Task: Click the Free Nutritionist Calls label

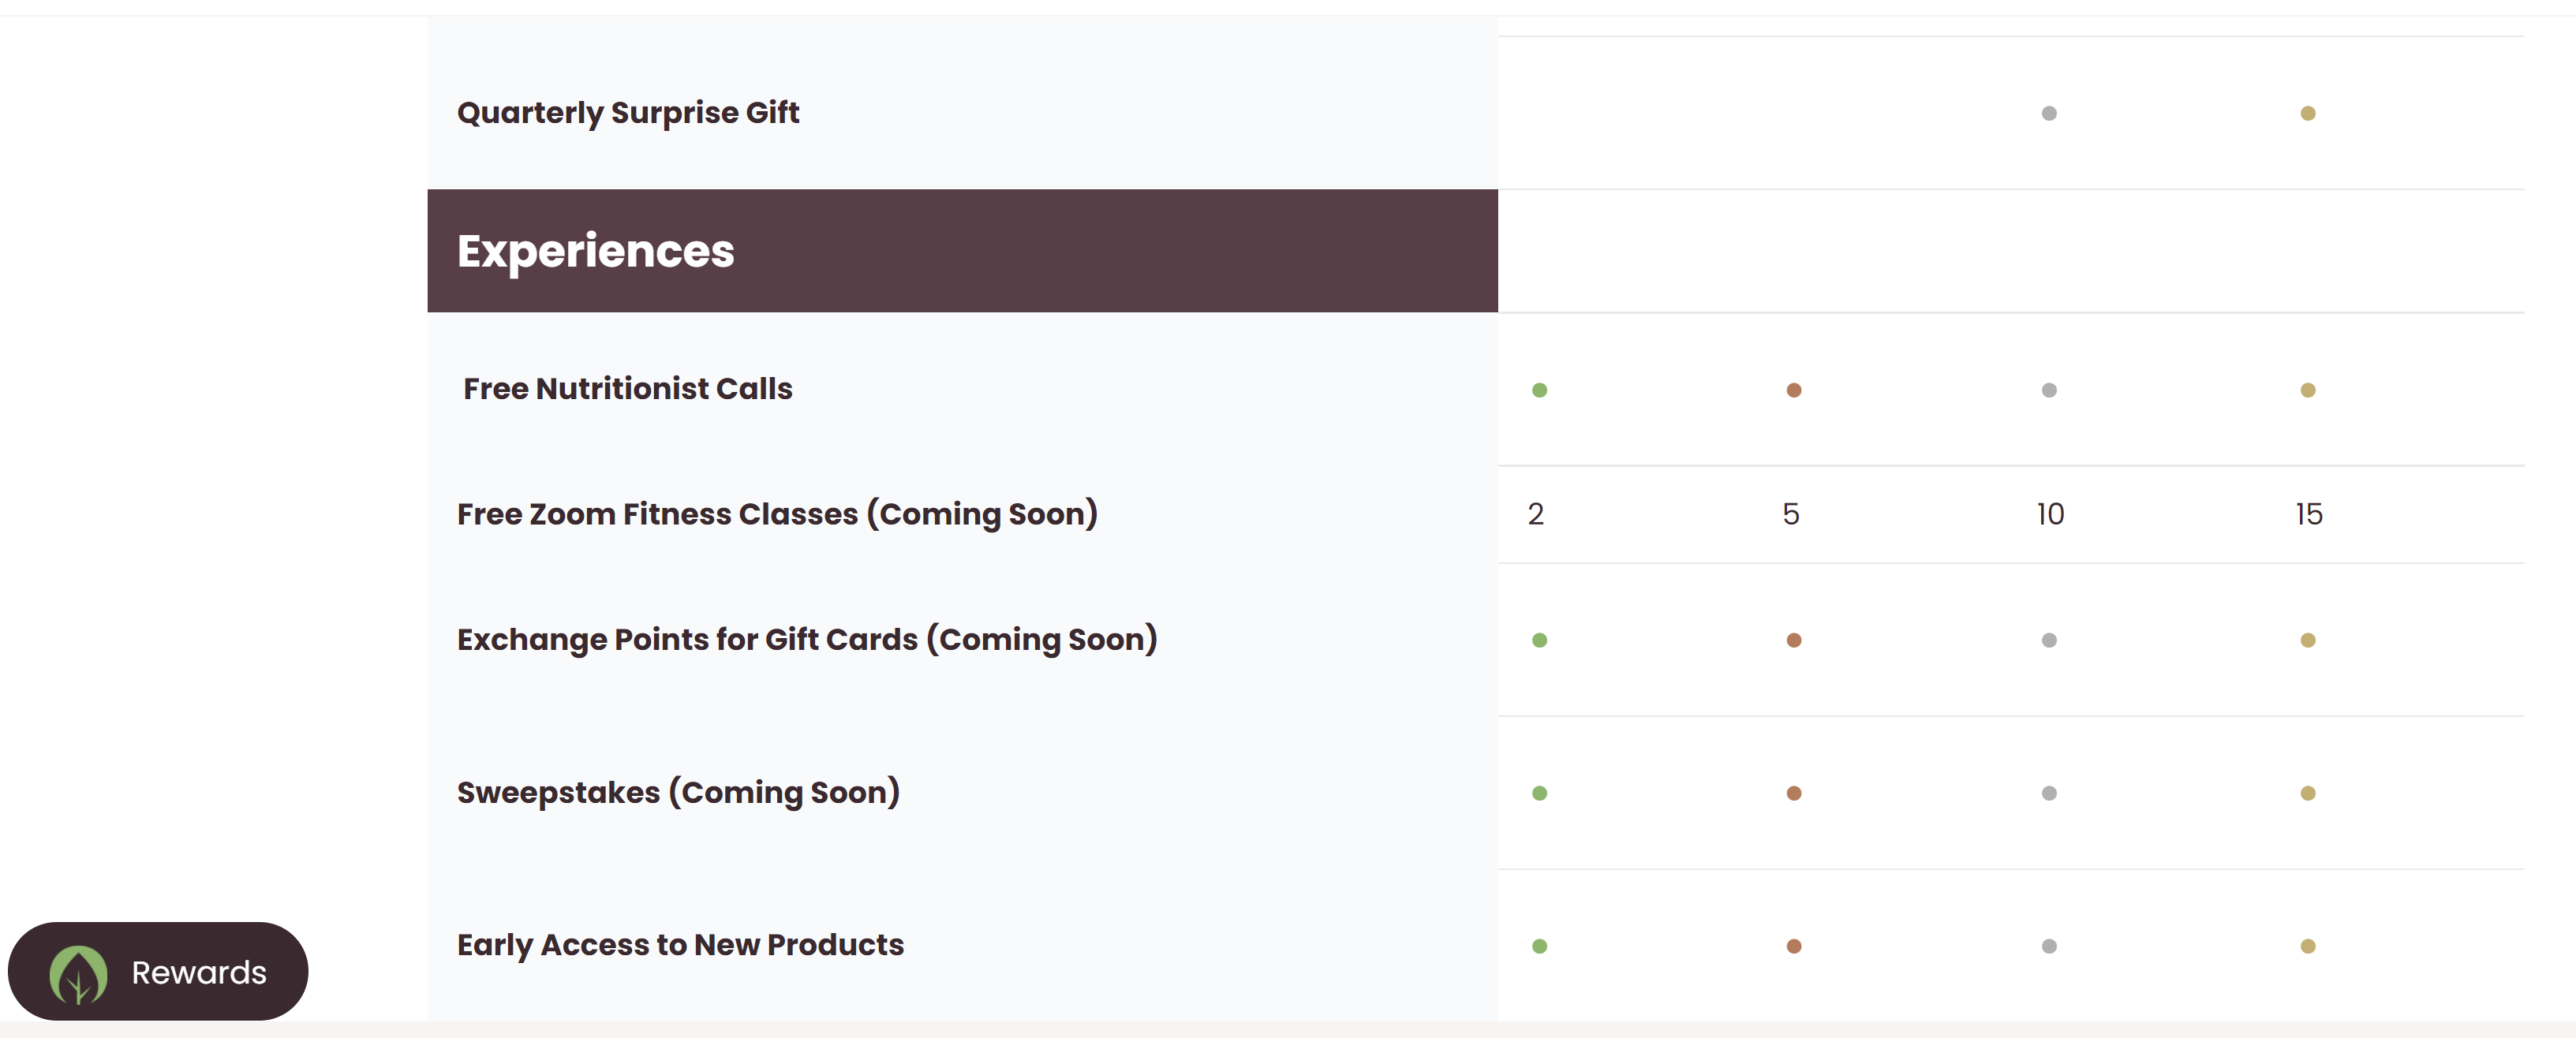Action: [x=628, y=388]
